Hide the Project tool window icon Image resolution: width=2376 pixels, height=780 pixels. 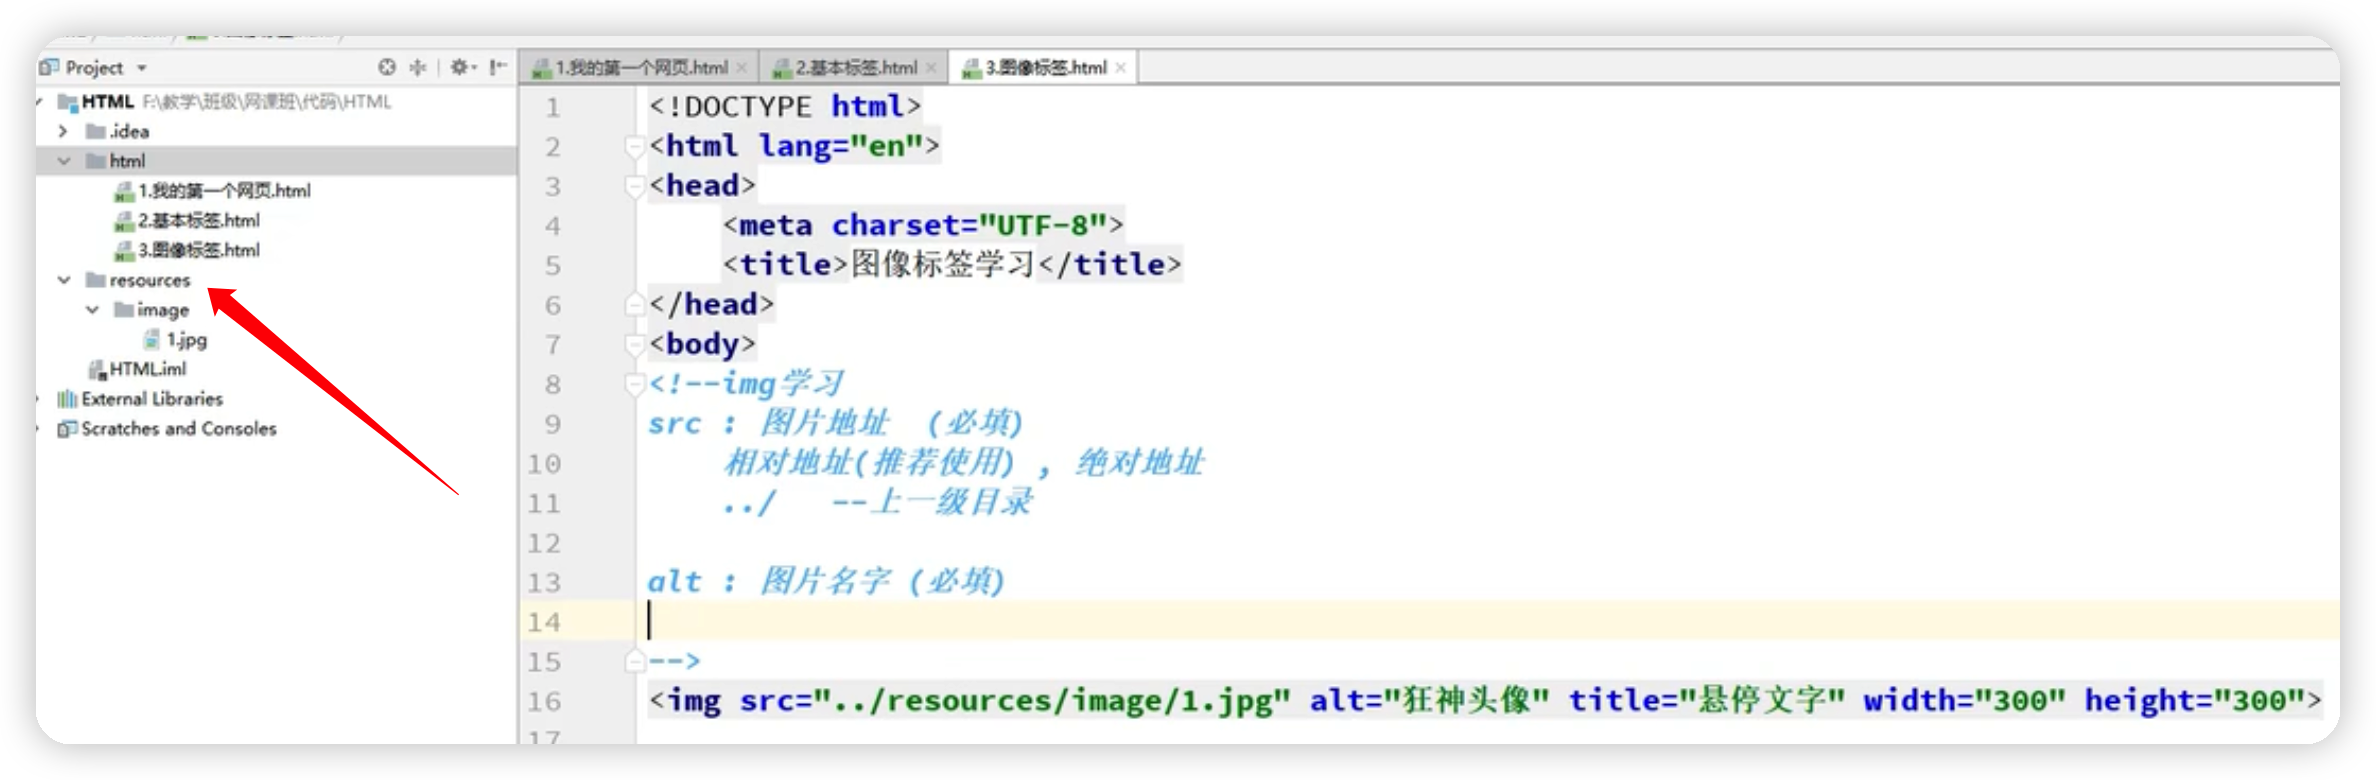coord(497,67)
